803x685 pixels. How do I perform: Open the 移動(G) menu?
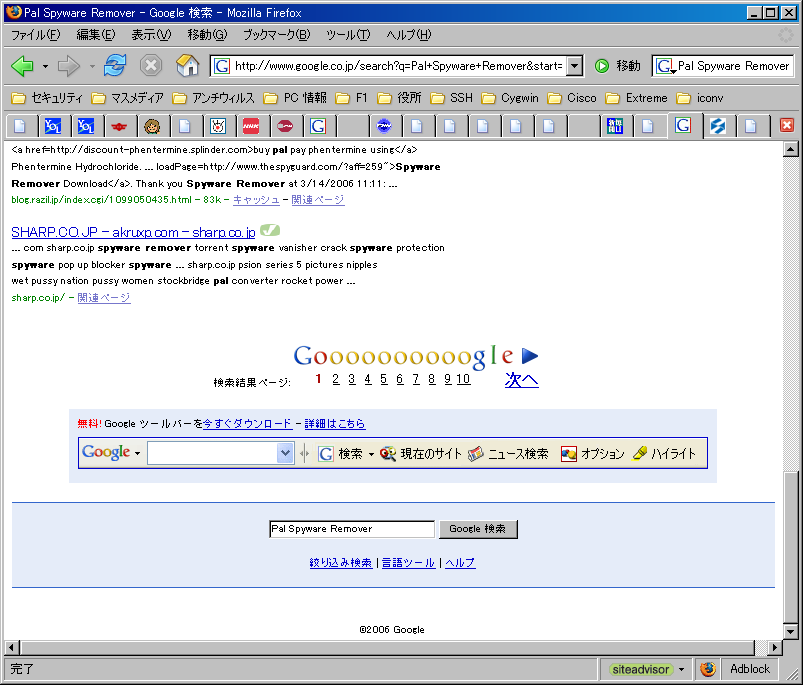click(x=207, y=35)
